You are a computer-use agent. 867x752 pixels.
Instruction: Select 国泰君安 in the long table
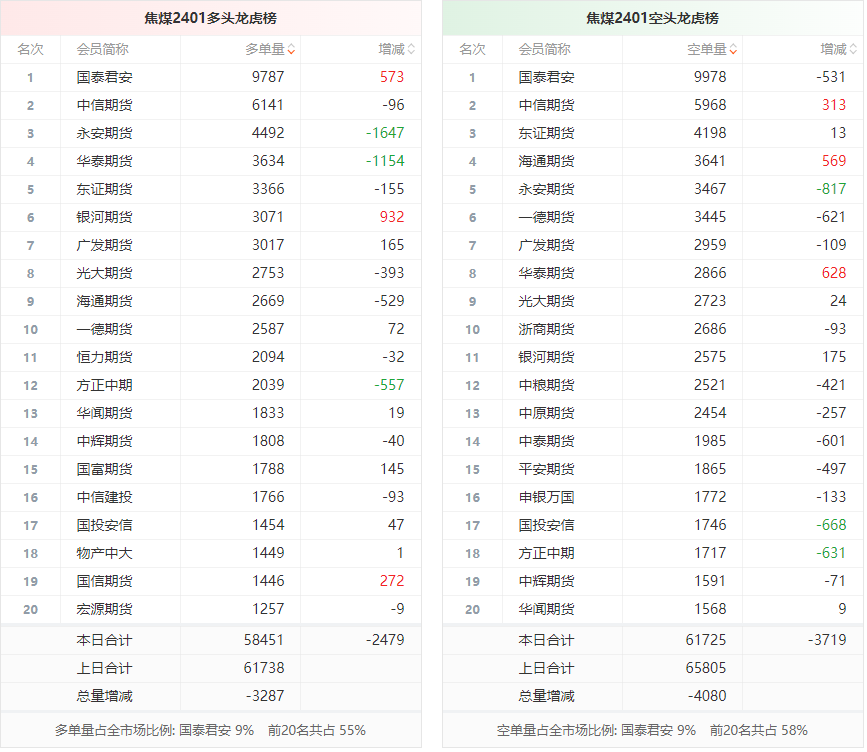pos(105,77)
